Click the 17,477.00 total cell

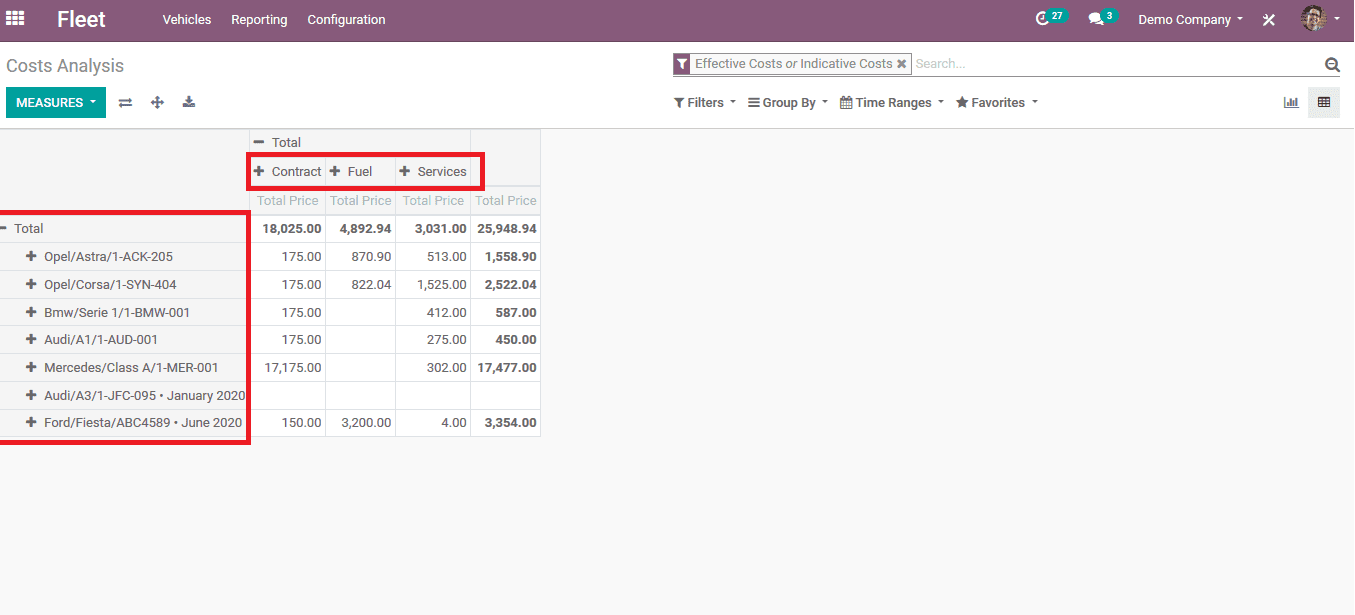(x=505, y=368)
